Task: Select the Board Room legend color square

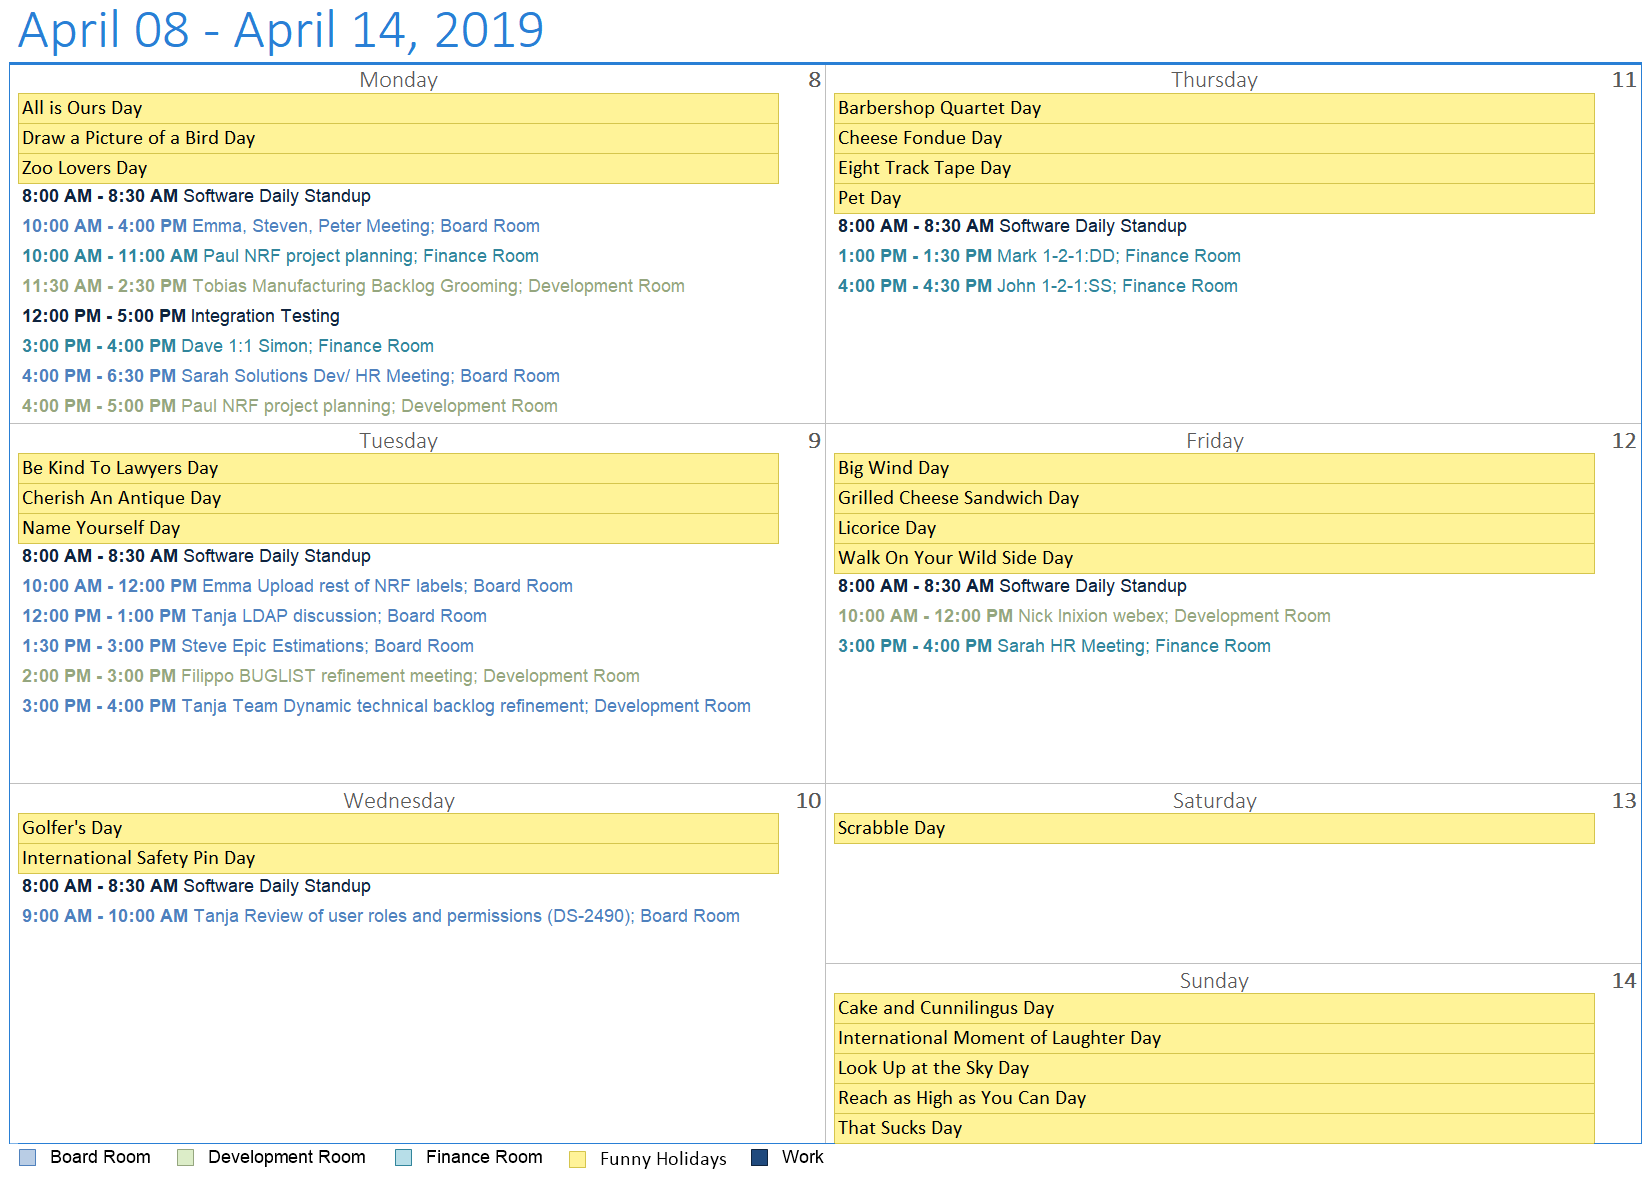Action: tap(27, 1157)
